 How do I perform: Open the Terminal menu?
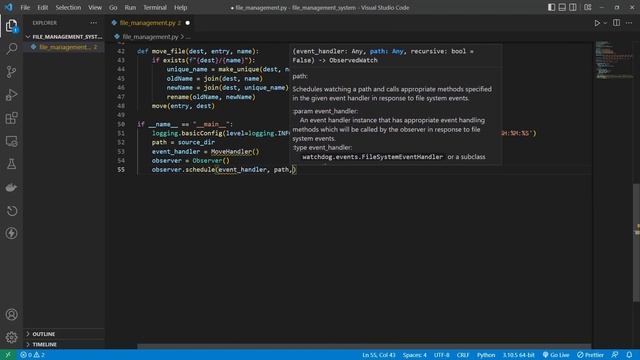[155, 7]
